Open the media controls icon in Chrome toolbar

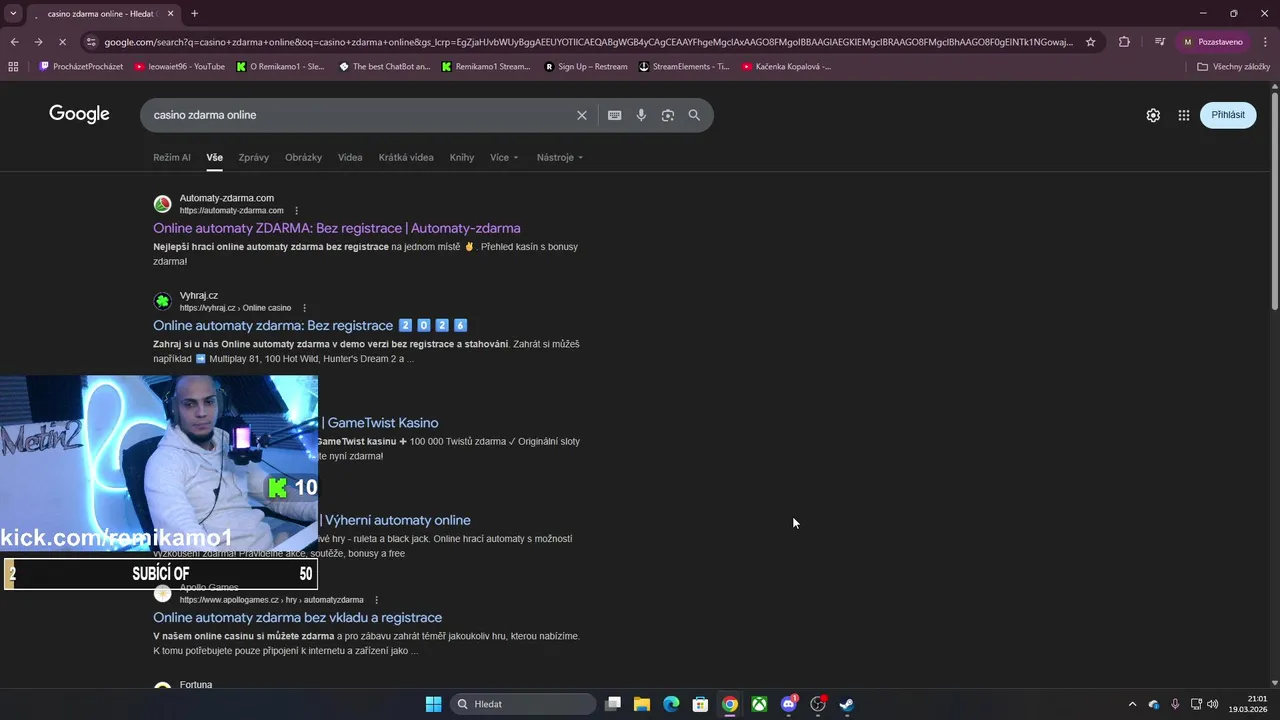point(1159,42)
